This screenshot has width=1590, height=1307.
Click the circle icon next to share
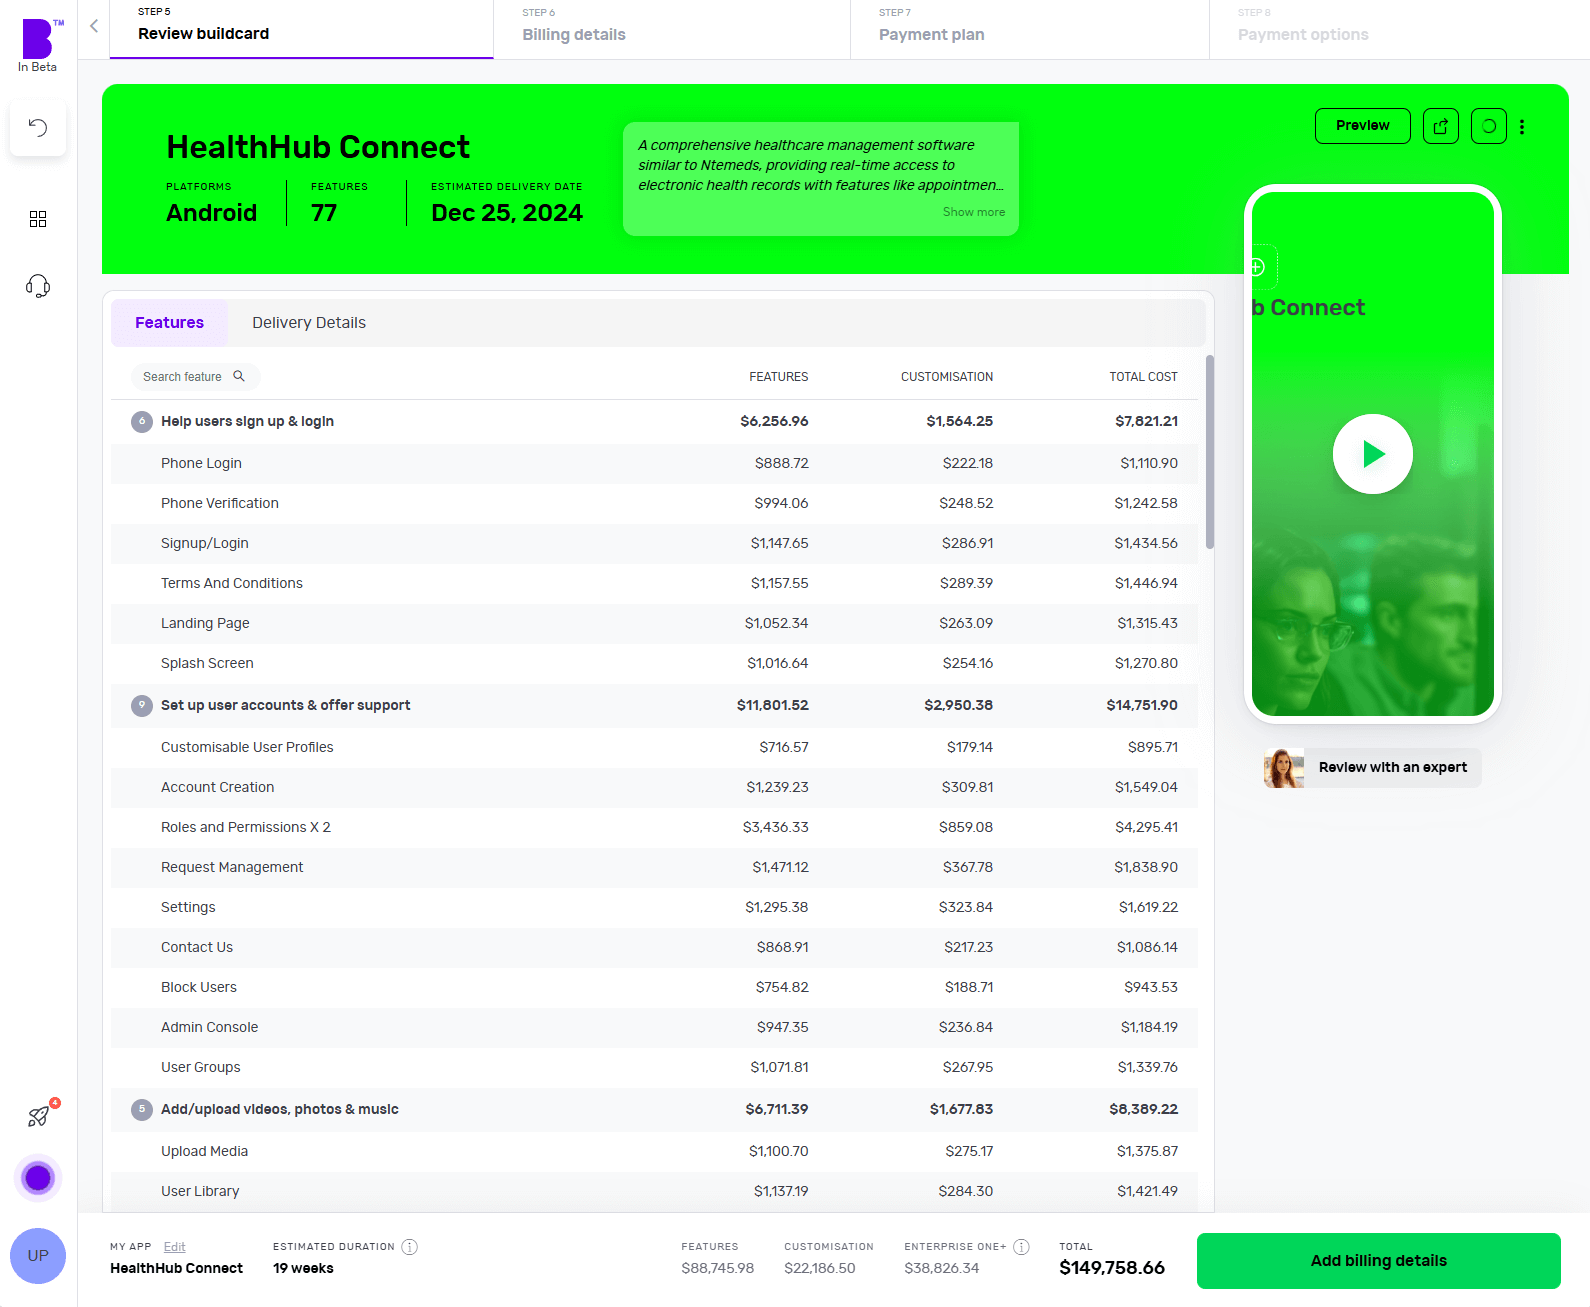coord(1489,126)
